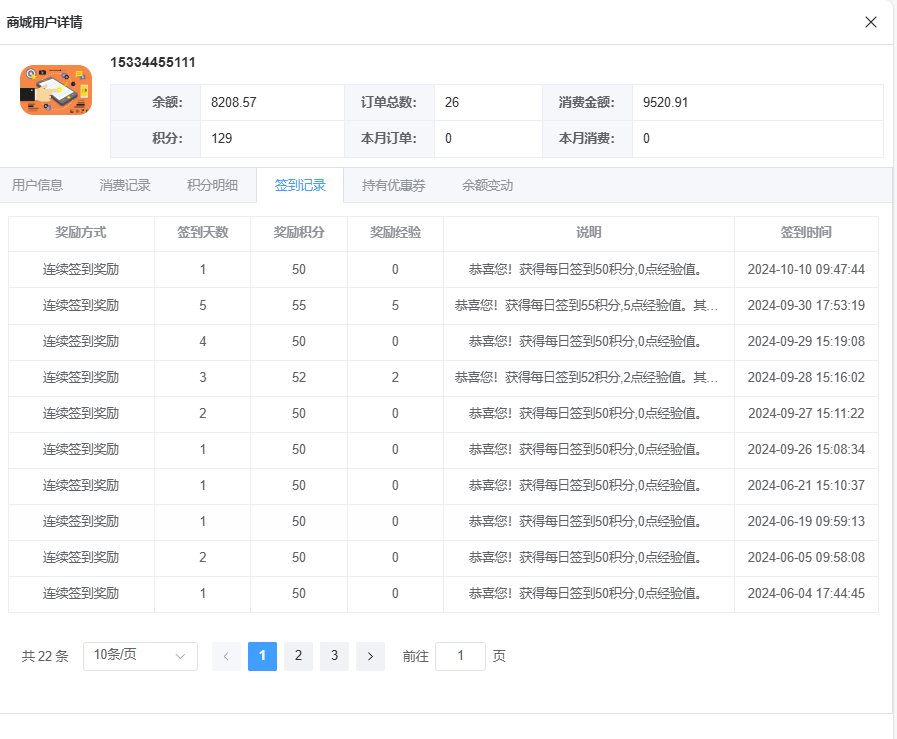Select the 积分明细 tab
Image resolution: width=897 pixels, height=739 pixels.
[212, 185]
